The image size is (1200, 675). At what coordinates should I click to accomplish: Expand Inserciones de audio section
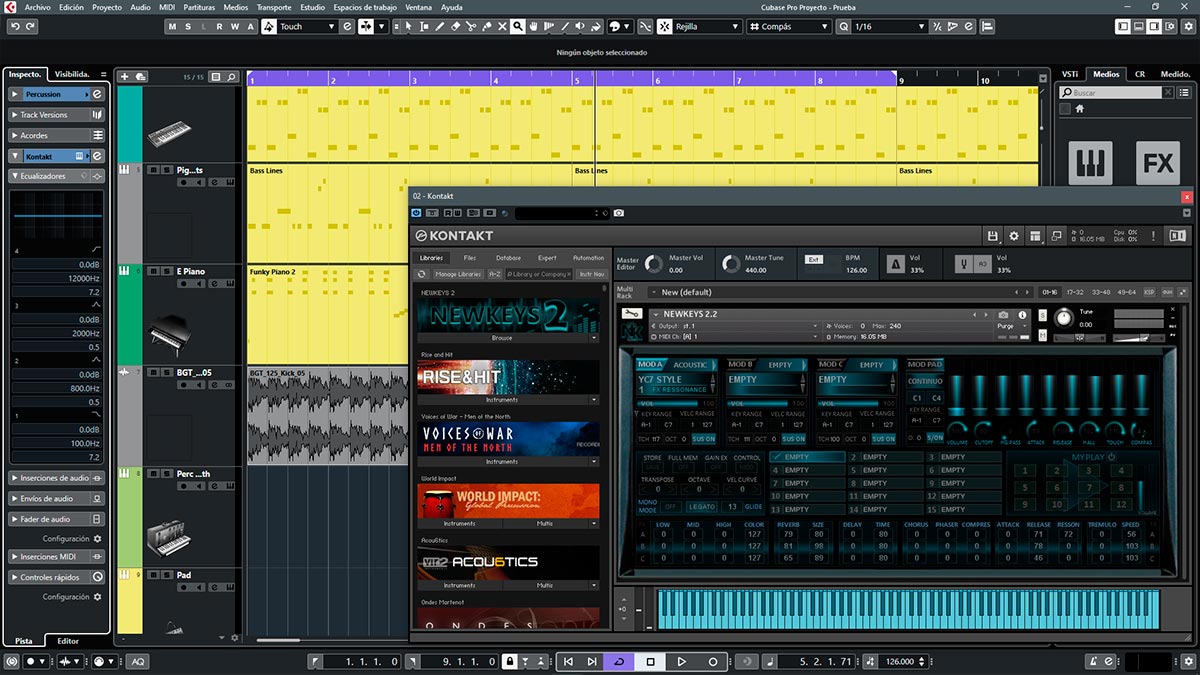click(56, 478)
